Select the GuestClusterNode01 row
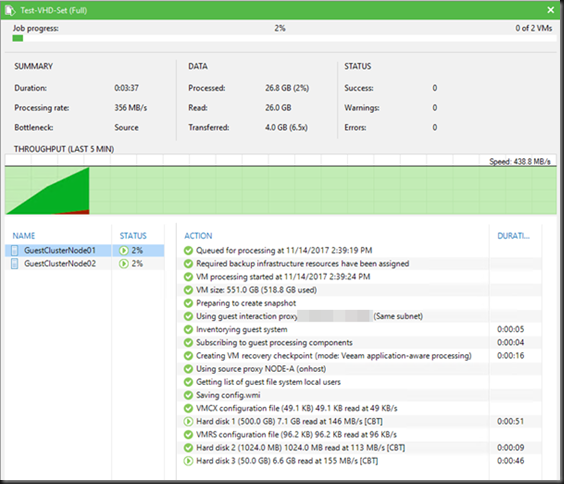Screen dimensions: 564x484 click(x=85, y=250)
